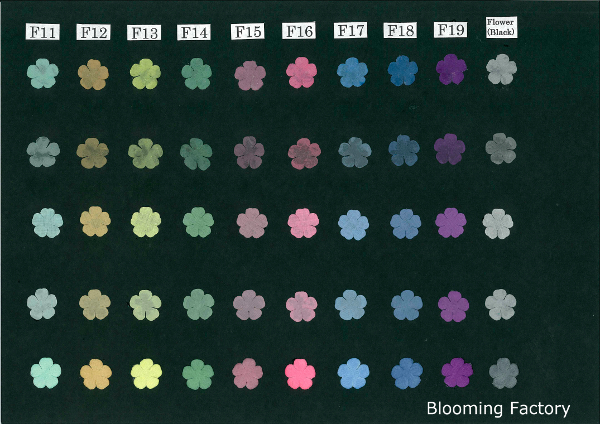Choose third-row pale yellow flower in F13 column

coord(146,222)
